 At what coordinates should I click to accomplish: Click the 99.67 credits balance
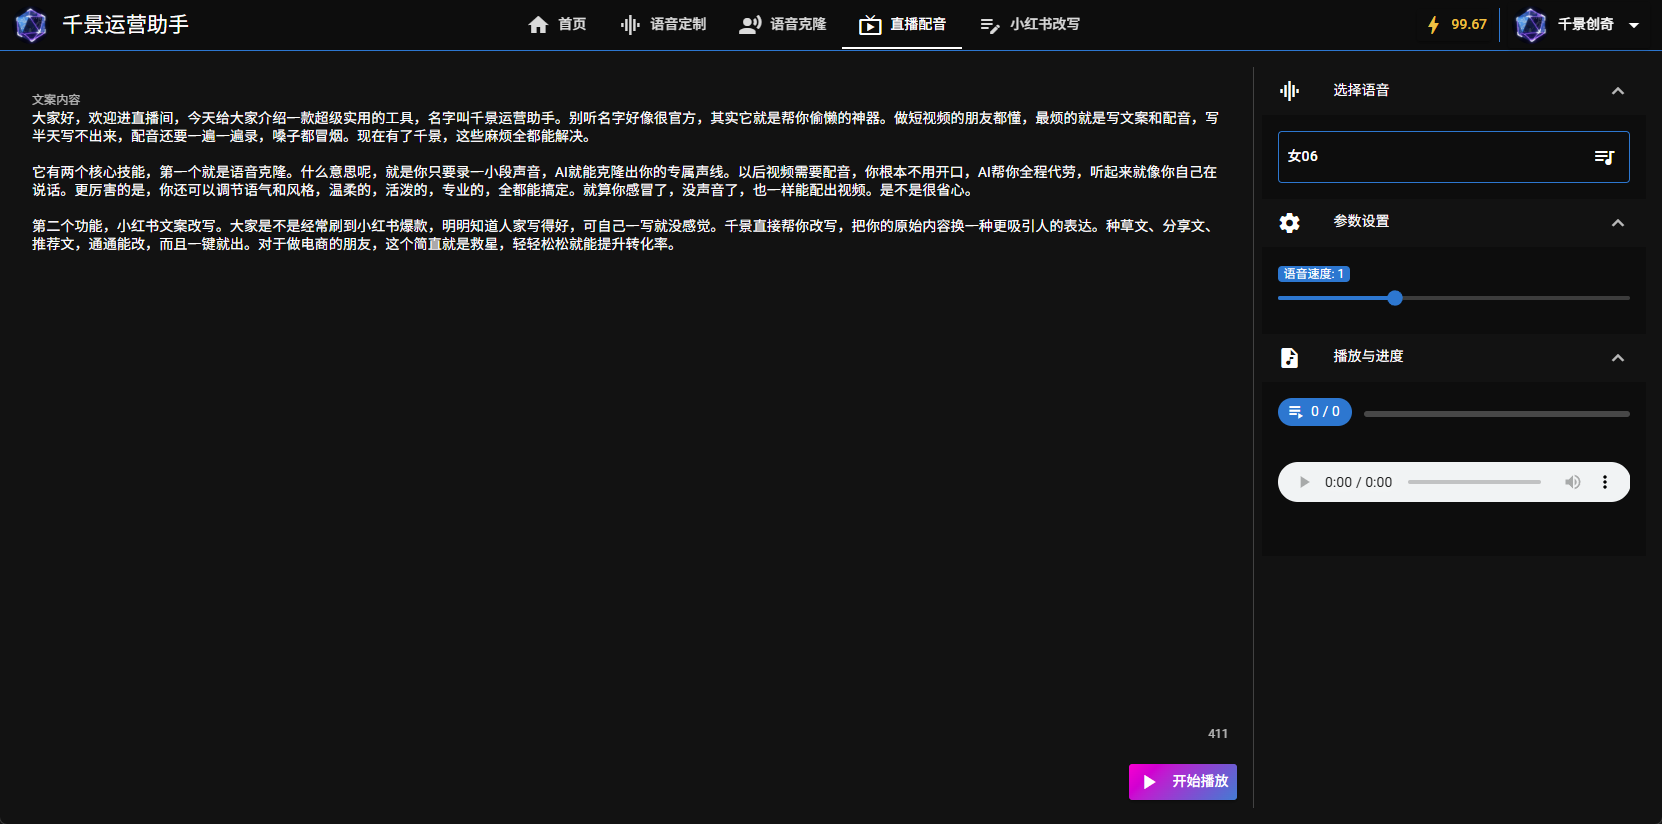point(1469,25)
